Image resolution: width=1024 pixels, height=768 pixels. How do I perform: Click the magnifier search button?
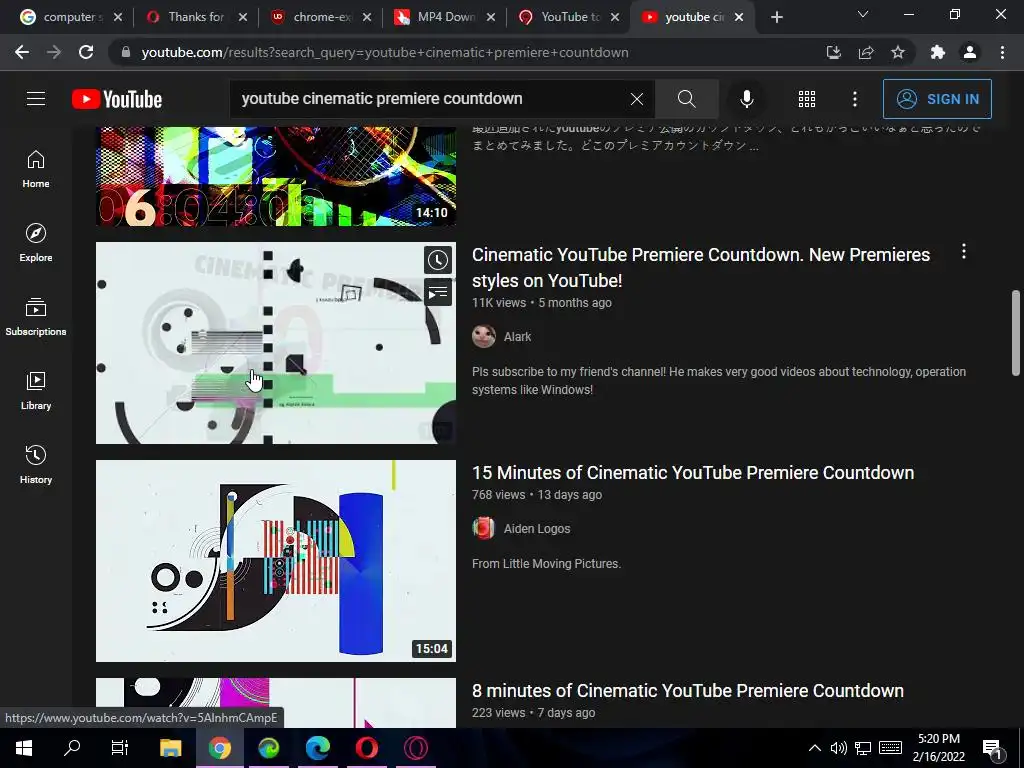(686, 99)
